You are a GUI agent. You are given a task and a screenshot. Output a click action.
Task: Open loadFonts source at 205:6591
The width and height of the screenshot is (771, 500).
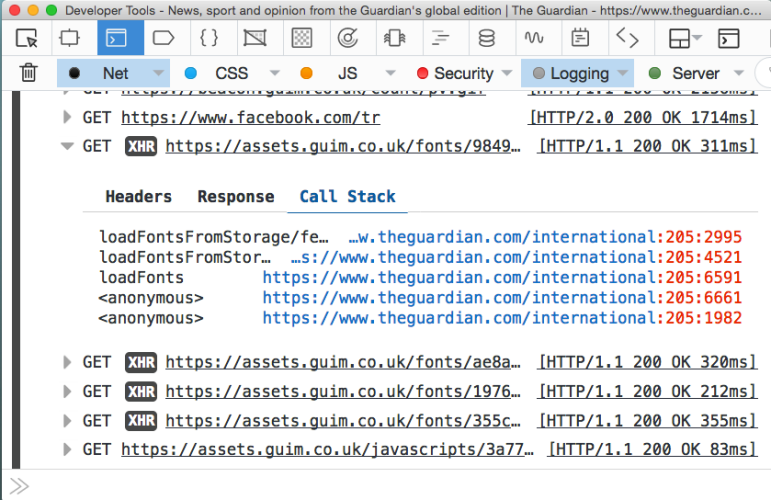502,277
